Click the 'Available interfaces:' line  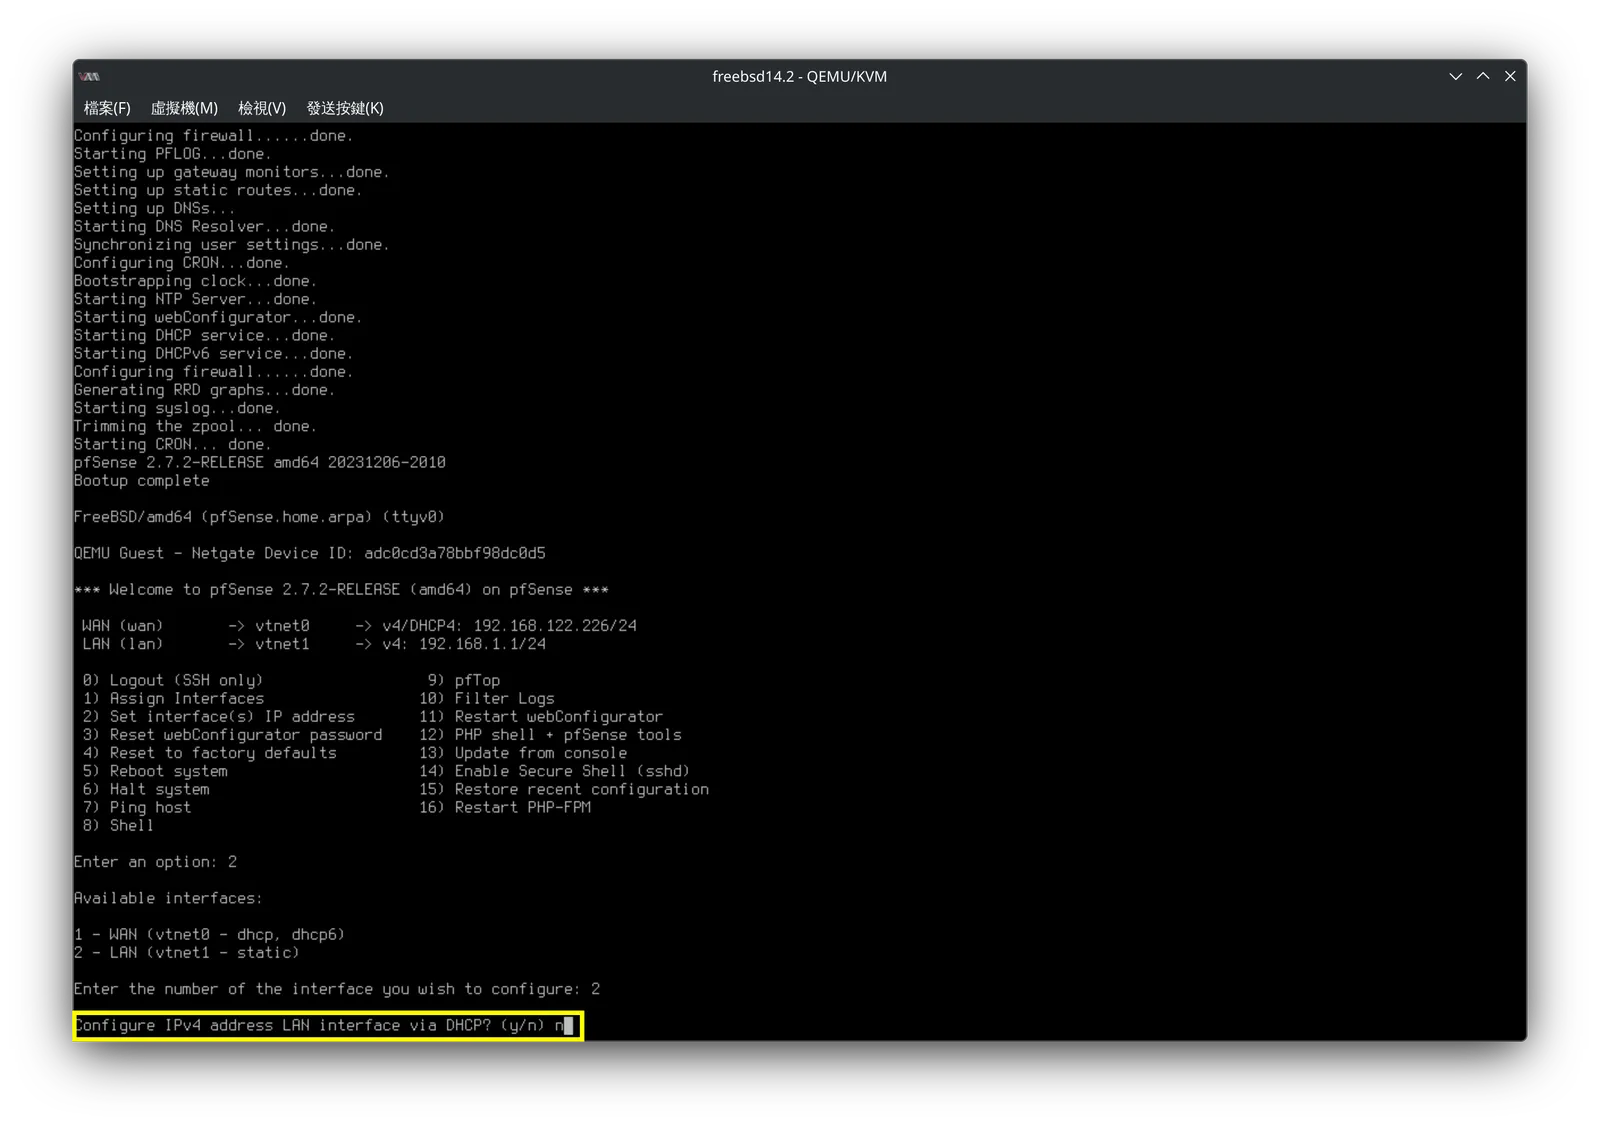point(168,898)
